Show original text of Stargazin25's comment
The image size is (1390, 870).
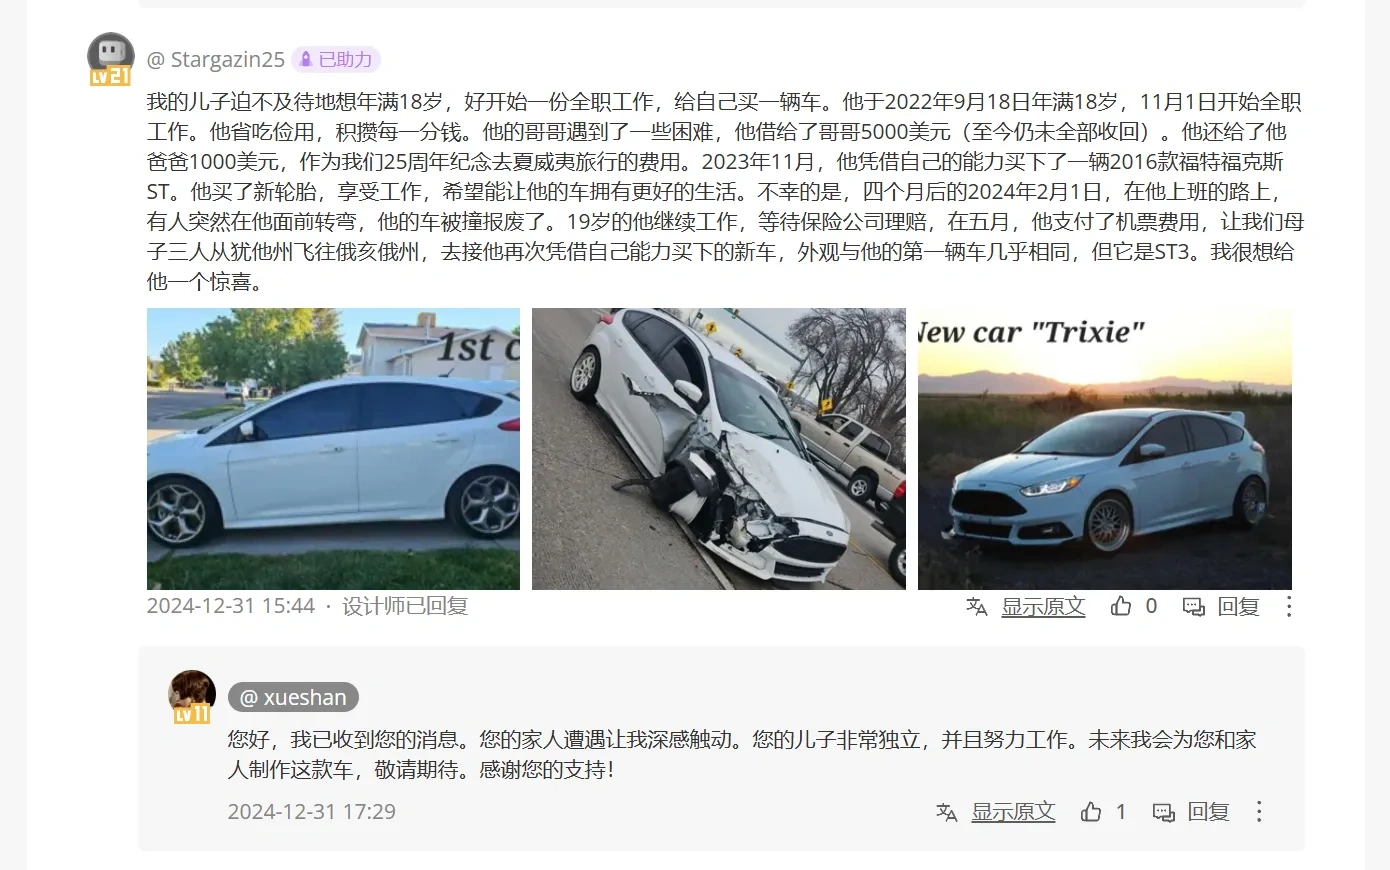point(1043,606)
